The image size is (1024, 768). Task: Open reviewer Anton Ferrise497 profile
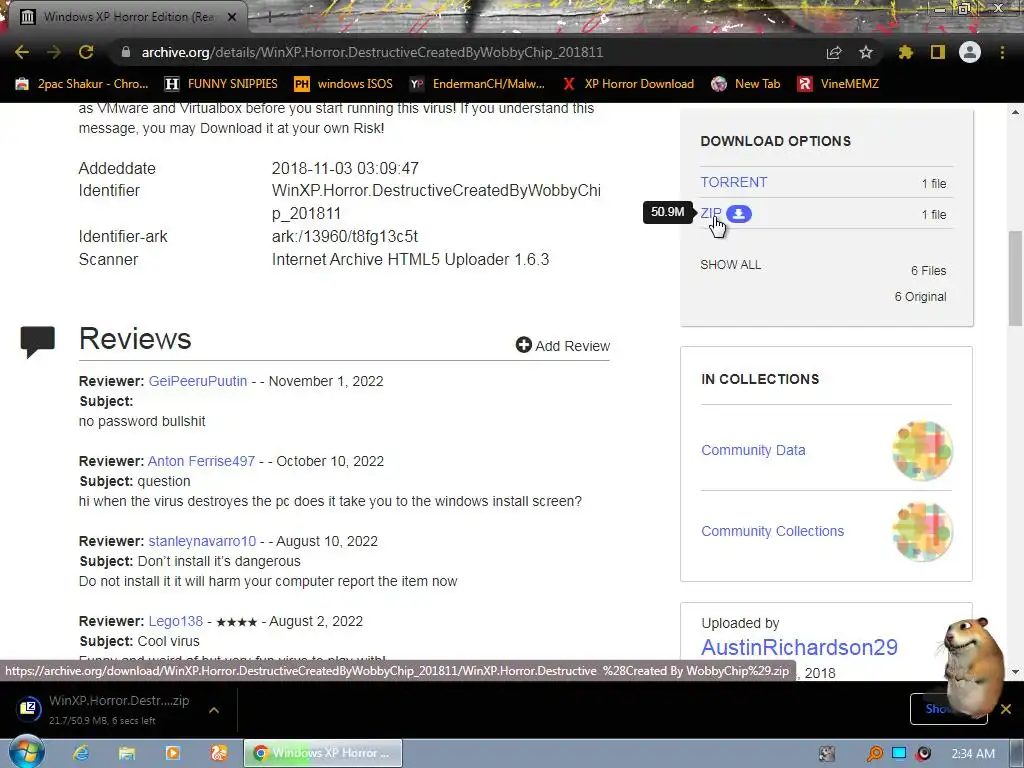point(201,461)
